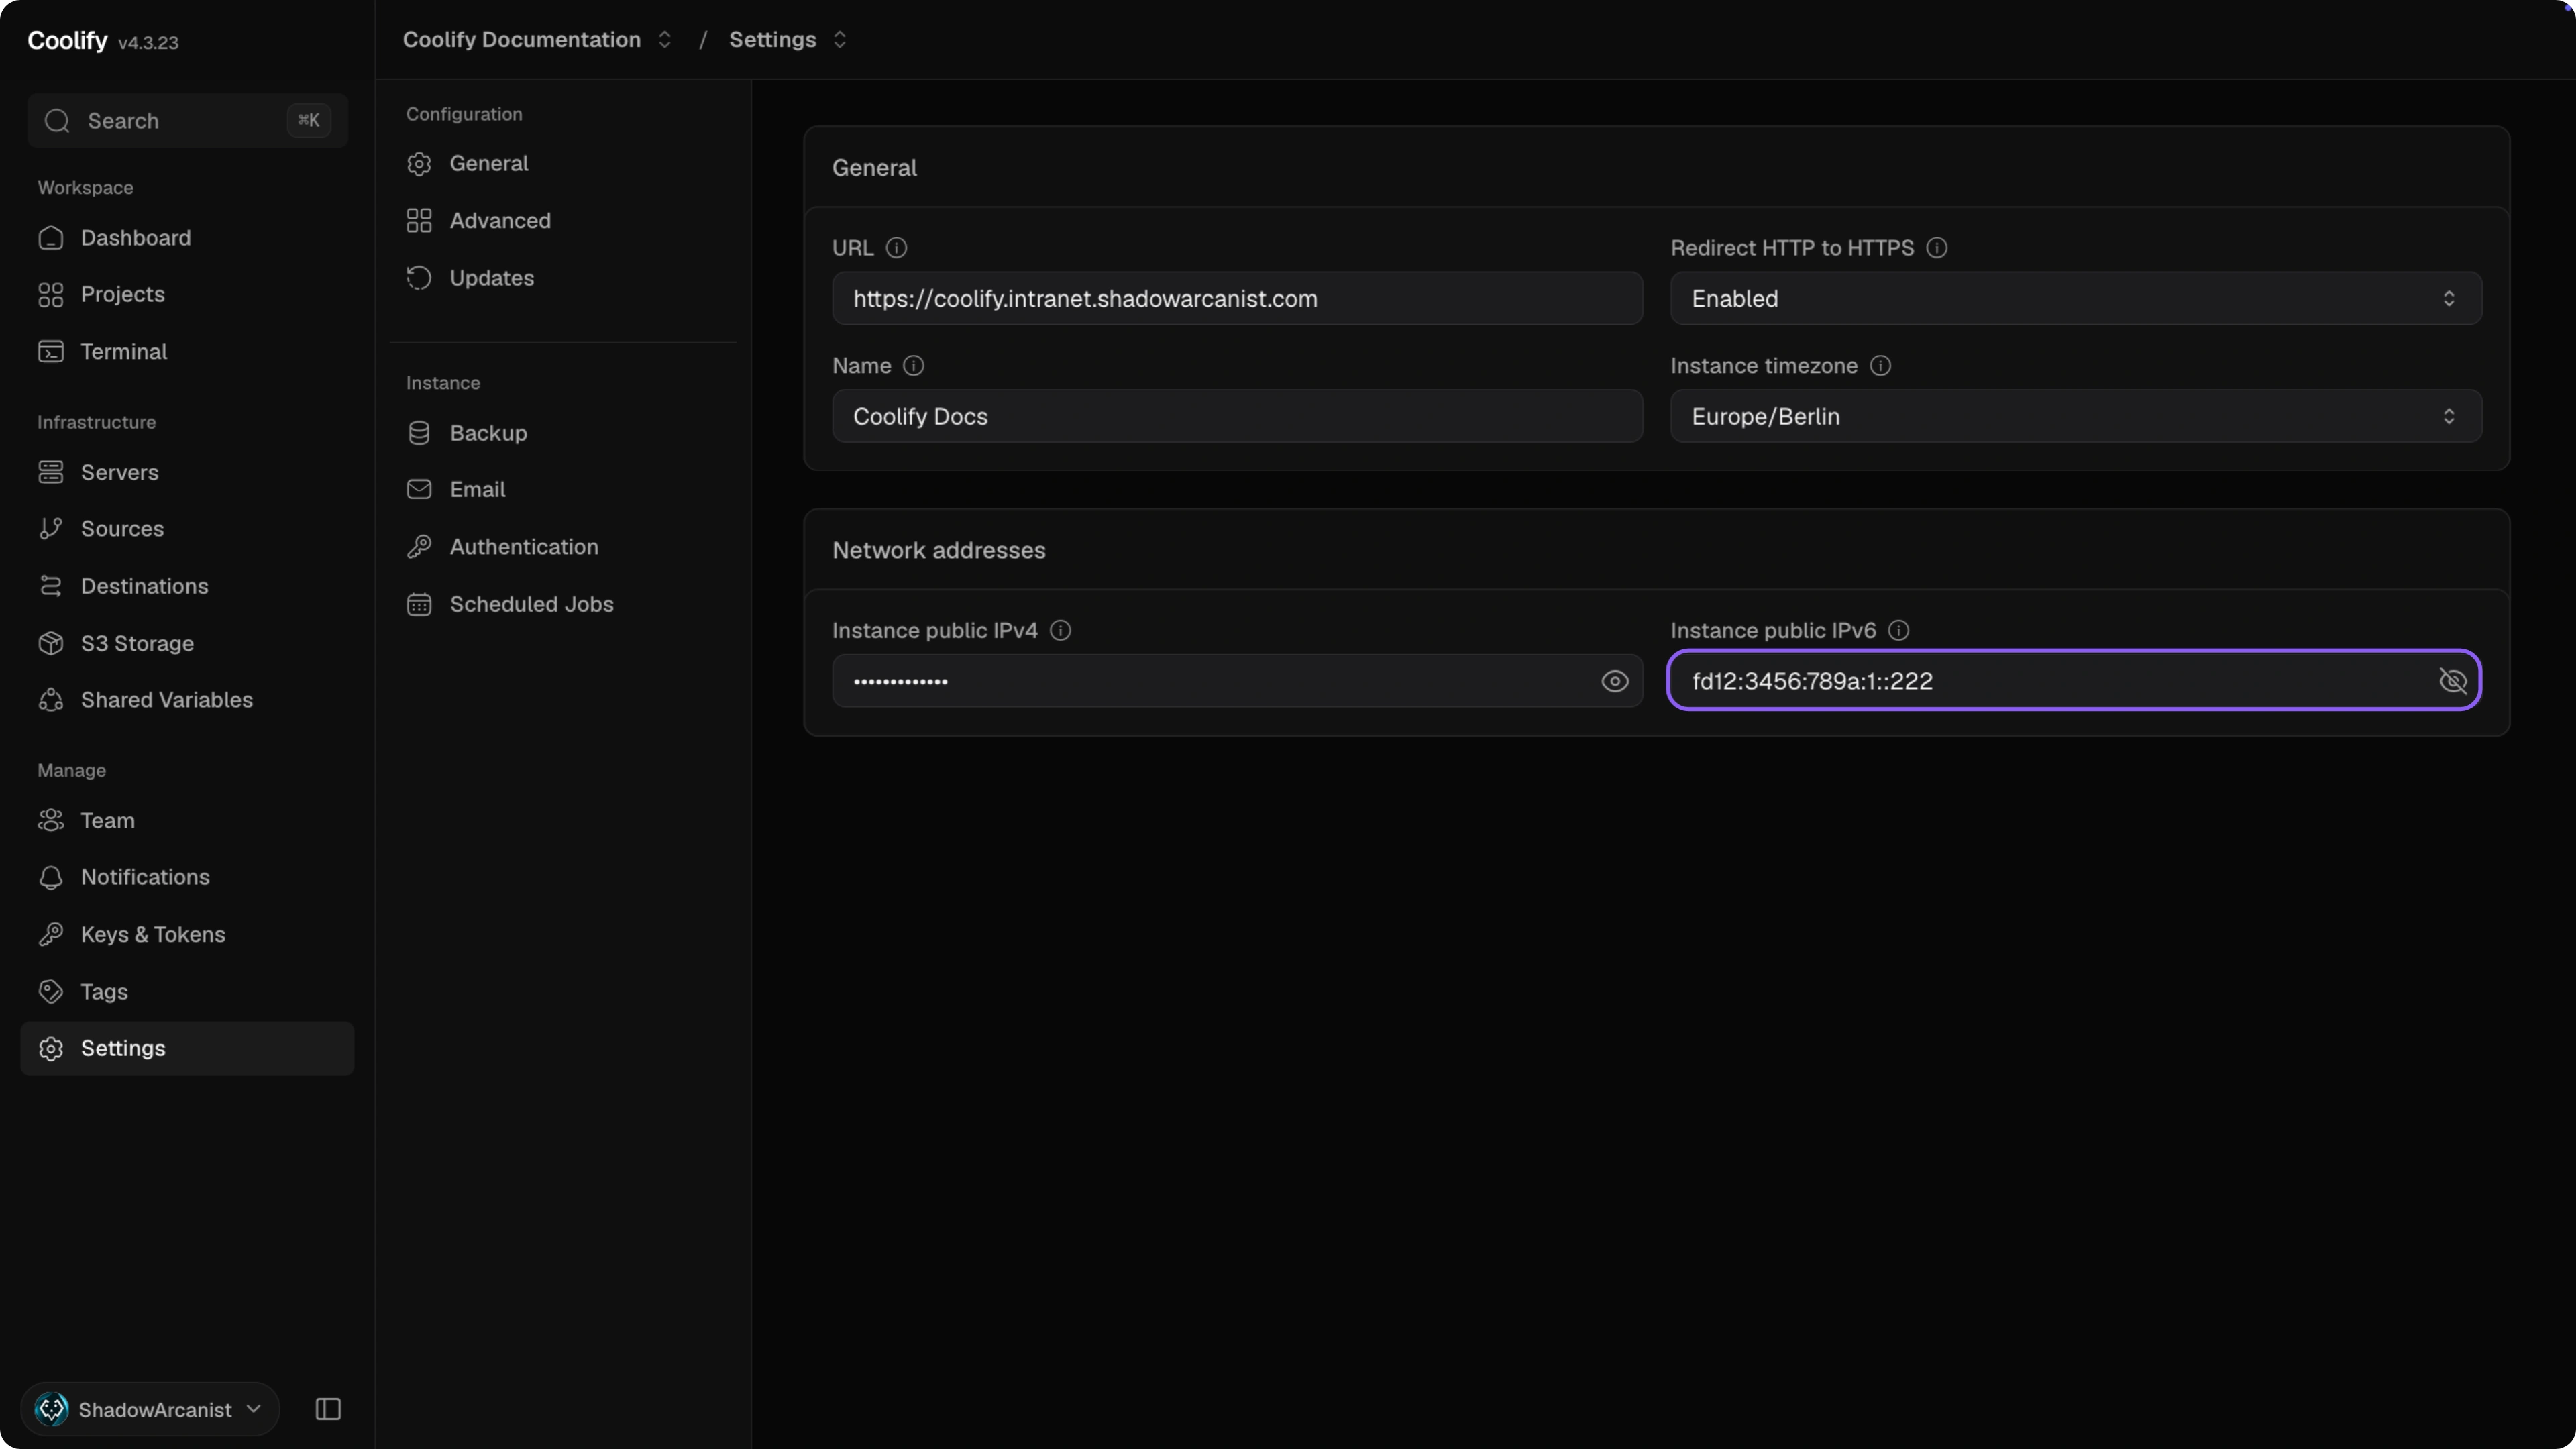
Task: Hide the Instance public IPv6 value
Action: [2452, 681]
